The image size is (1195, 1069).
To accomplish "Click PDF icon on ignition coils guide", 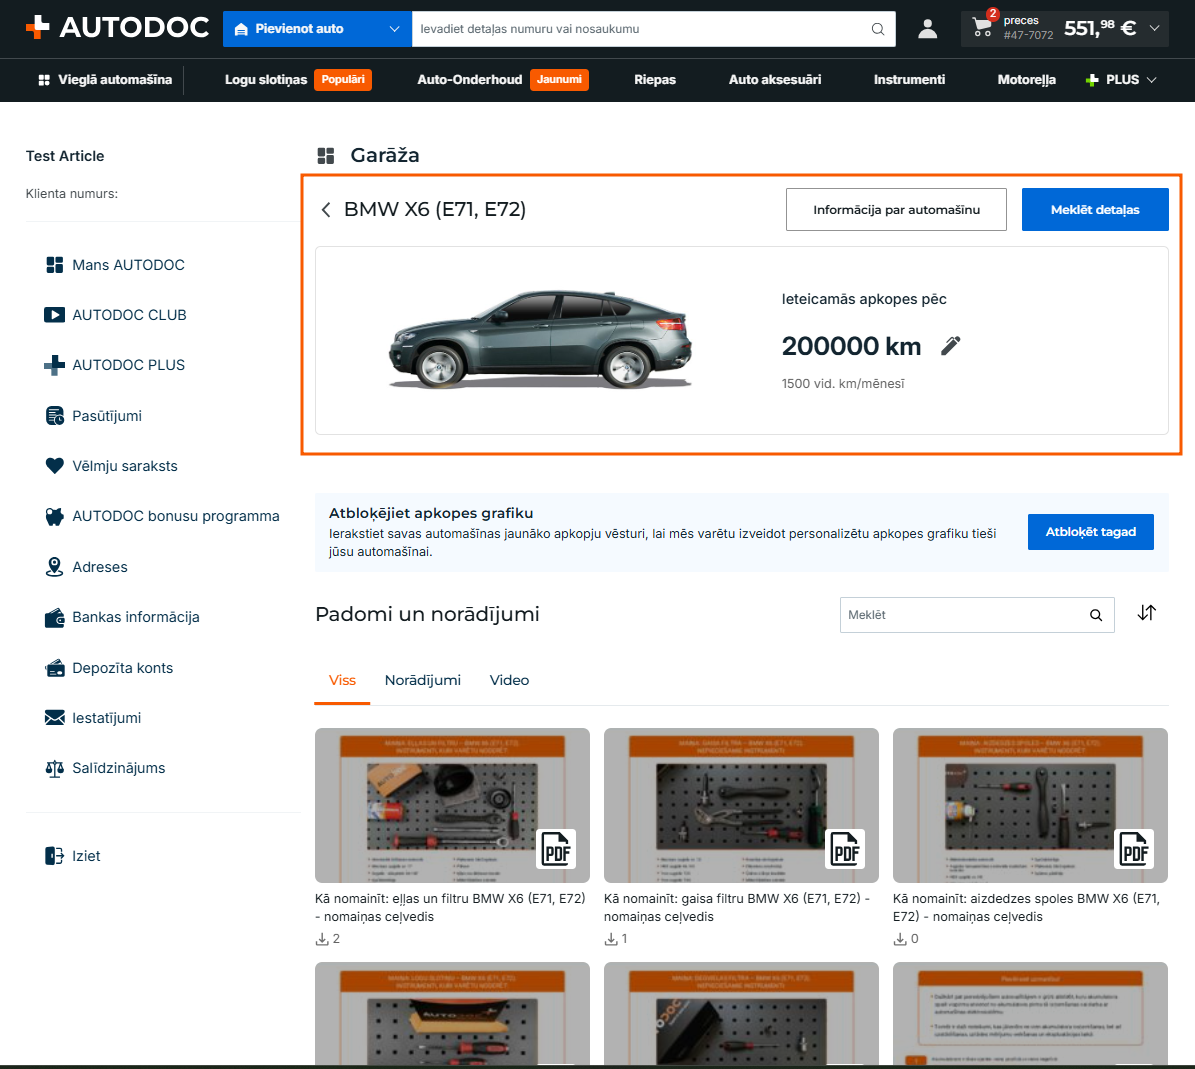I will point(1134,849).
